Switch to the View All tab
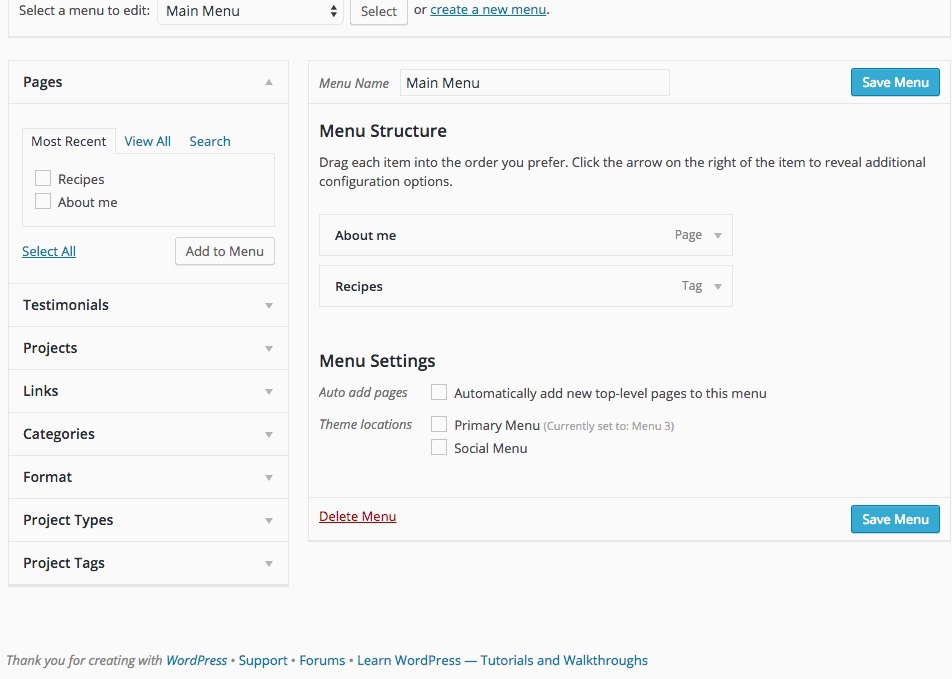 147,141
